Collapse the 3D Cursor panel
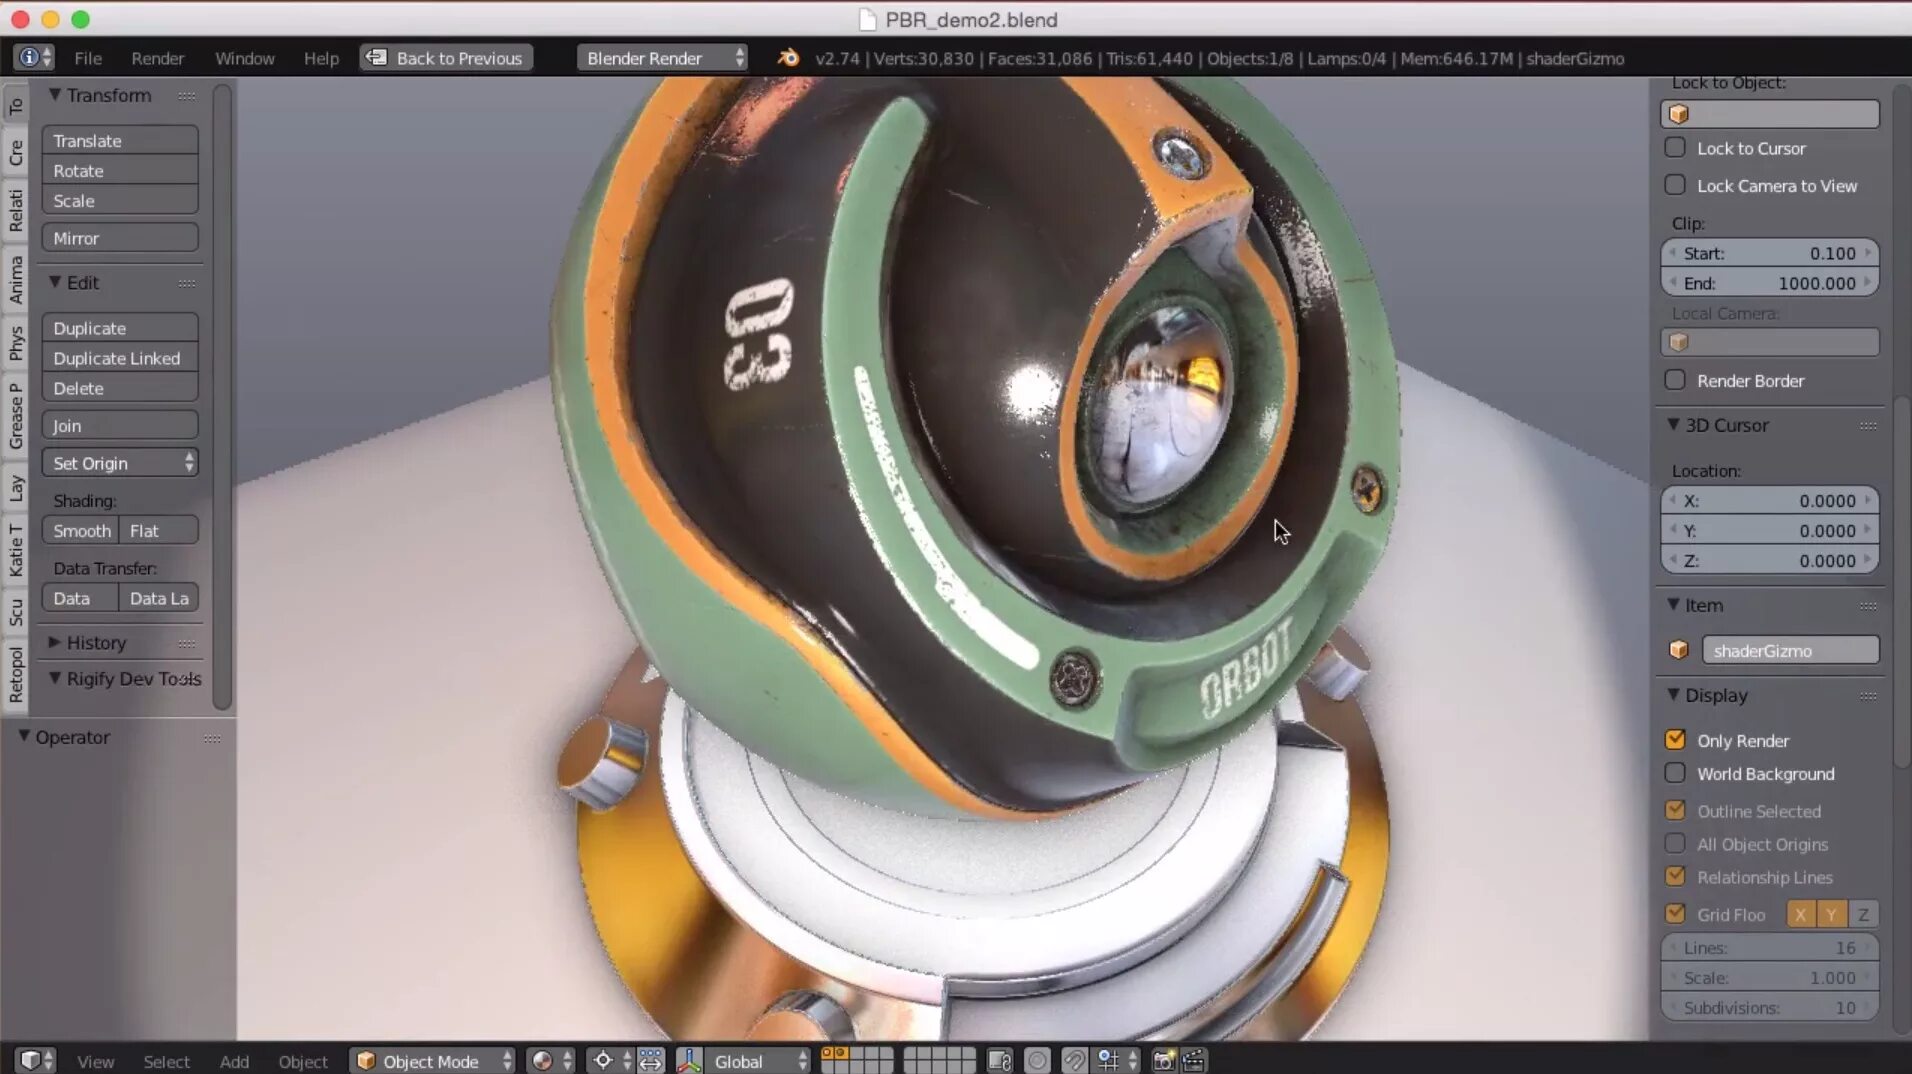 coord(1673,424)
